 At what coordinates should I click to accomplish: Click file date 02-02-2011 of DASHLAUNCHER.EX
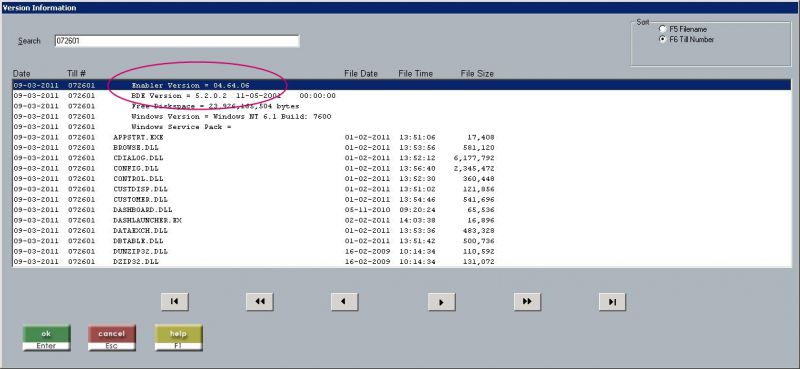pos(367,220)
